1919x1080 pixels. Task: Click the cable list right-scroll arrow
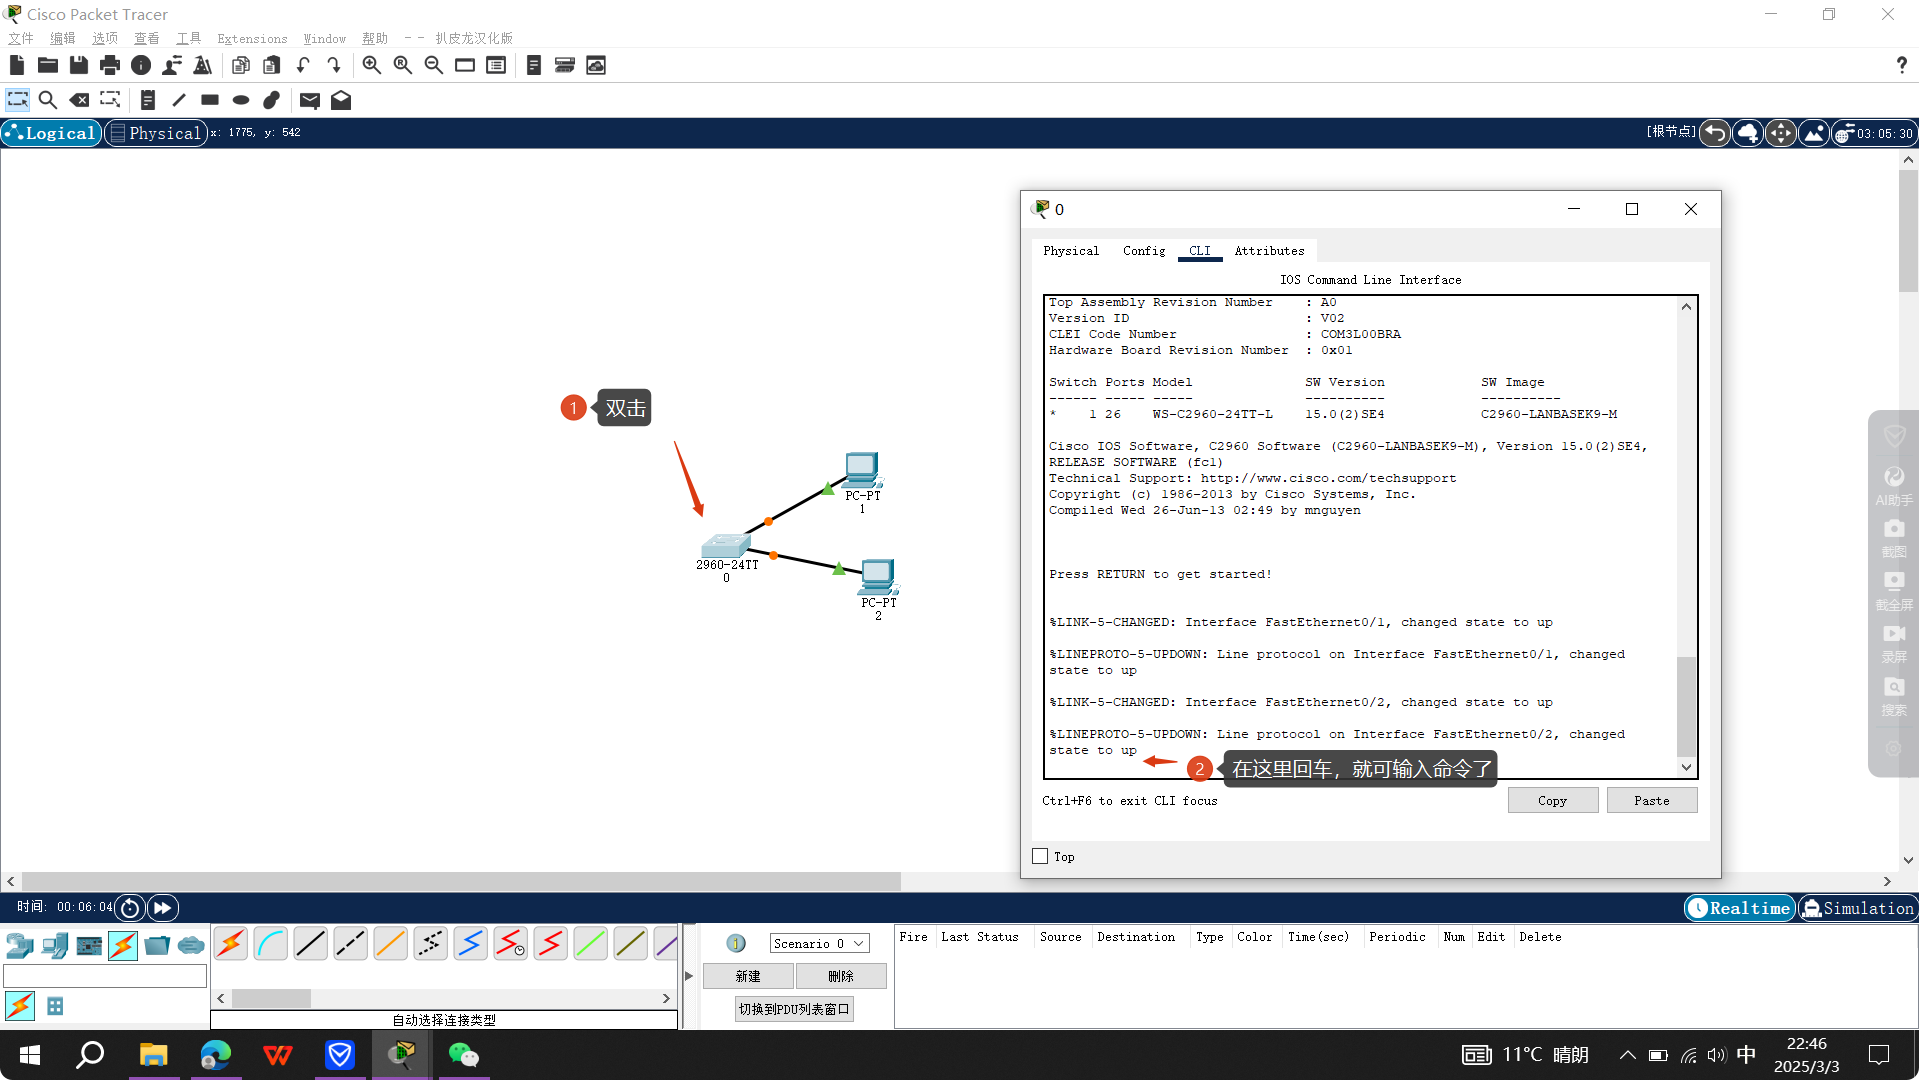click(666, 998)
